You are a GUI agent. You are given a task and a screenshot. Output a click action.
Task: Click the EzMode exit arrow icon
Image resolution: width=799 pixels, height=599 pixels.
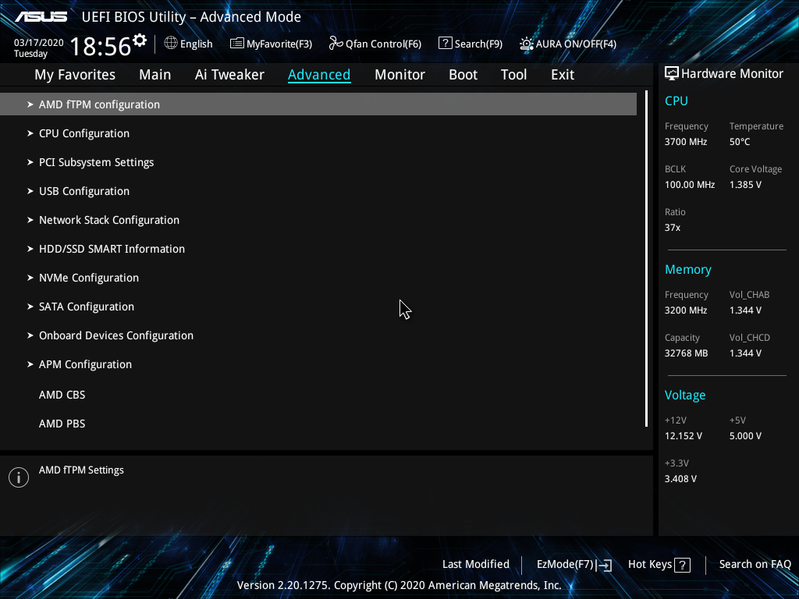pos(604,565)
